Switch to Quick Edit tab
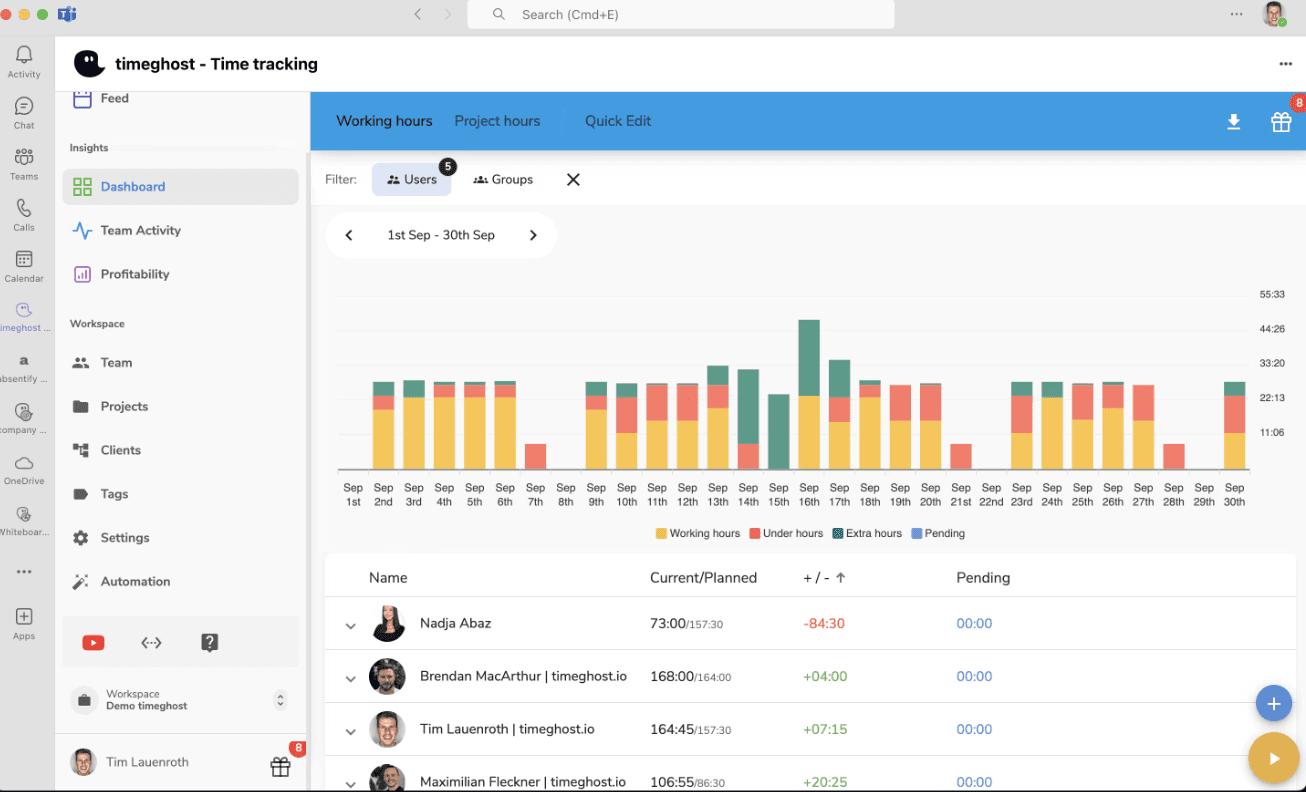 tap(618, 121)
